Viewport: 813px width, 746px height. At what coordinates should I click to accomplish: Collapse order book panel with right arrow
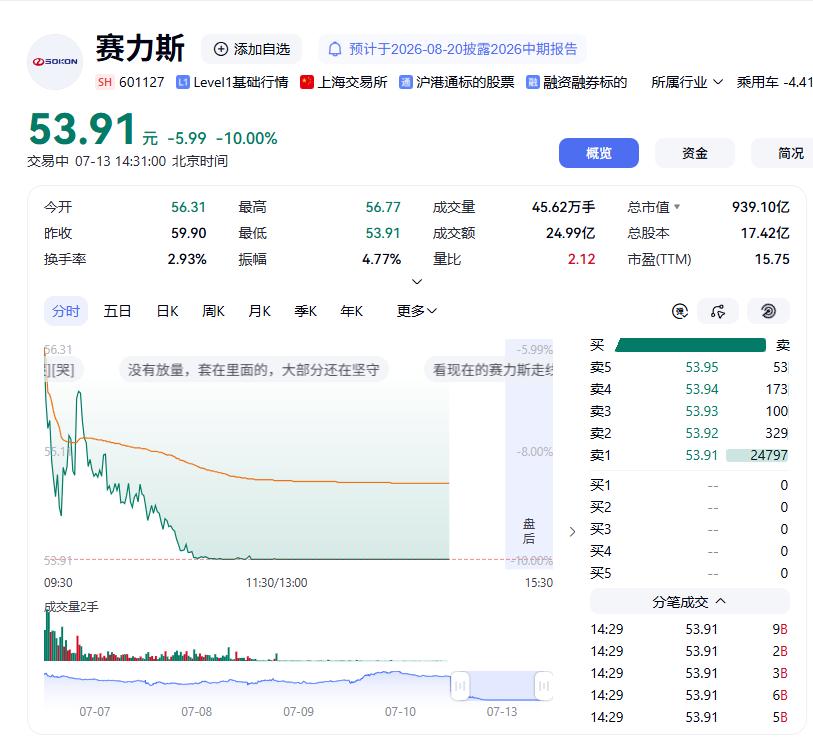pos(572,531)
